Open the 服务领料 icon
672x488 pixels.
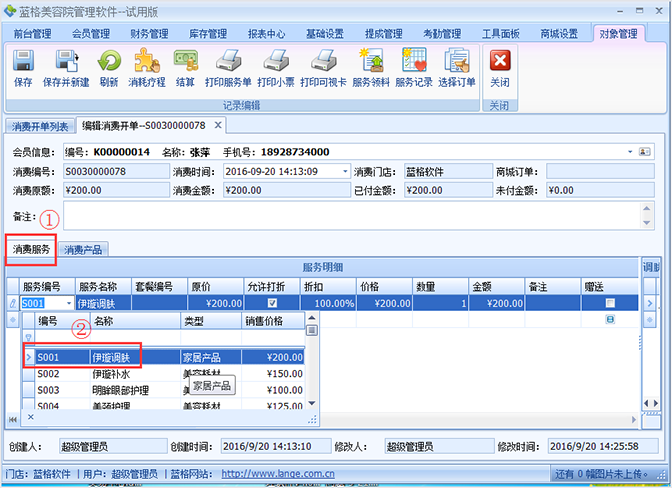[x=371, y=60]
